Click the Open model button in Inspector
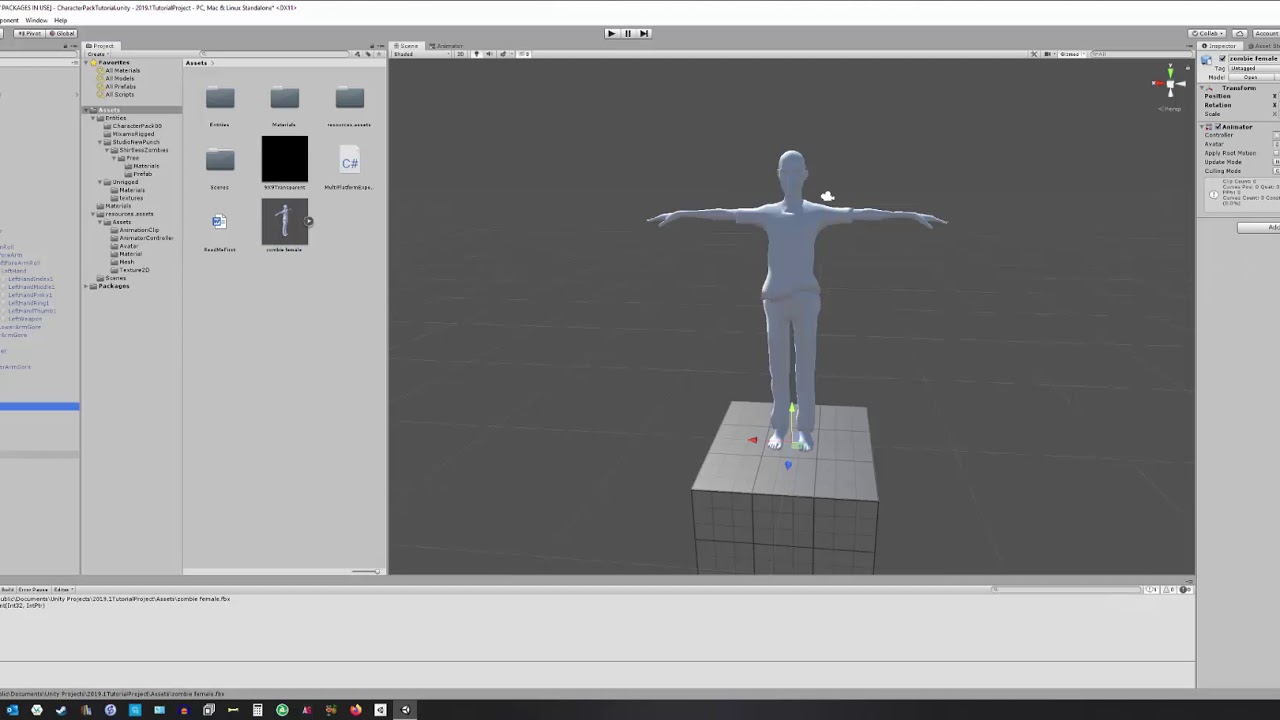The width and height of the screenshot is (1280, 720). (1251, 77)
